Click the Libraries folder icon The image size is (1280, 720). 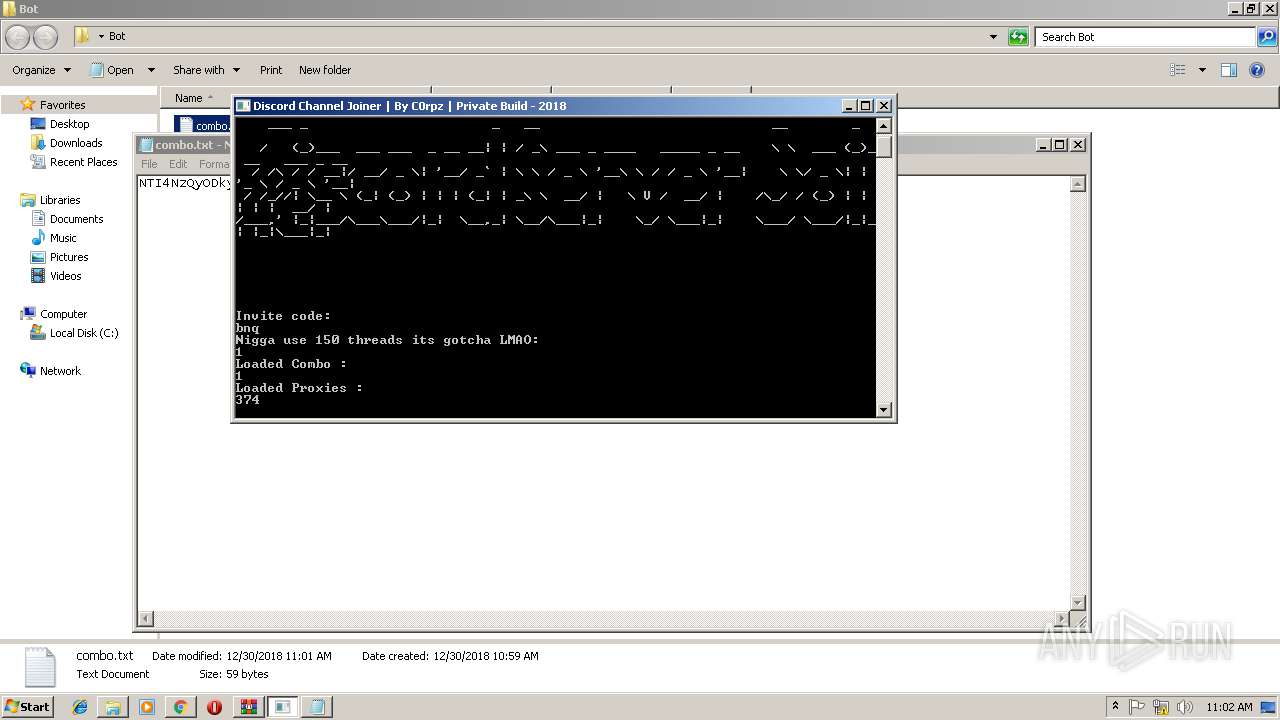[28, 200]
